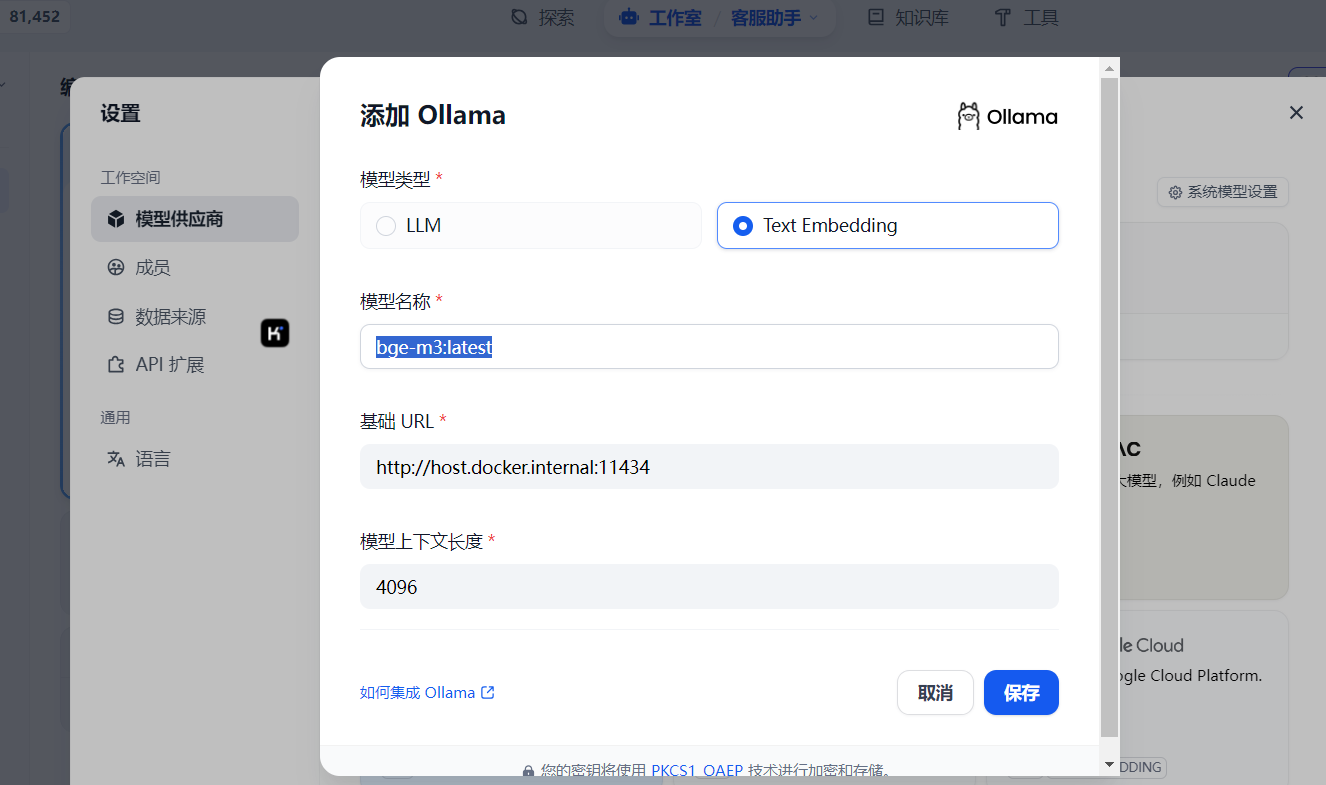Click the dialog scrollbar up arrow

click(x=1109, y=68)
